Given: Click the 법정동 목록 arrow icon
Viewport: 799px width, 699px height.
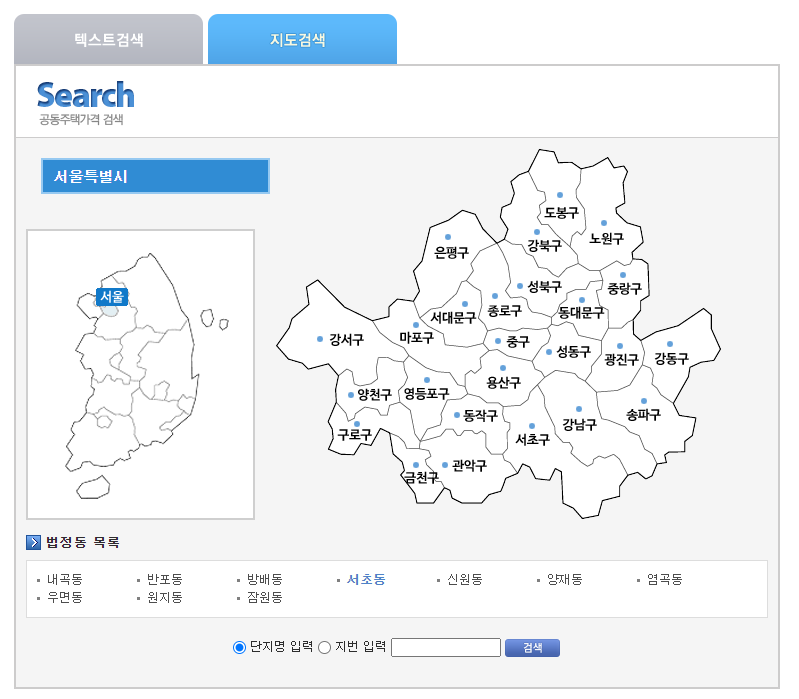Looking at the screenshot, I should [33, 543].
